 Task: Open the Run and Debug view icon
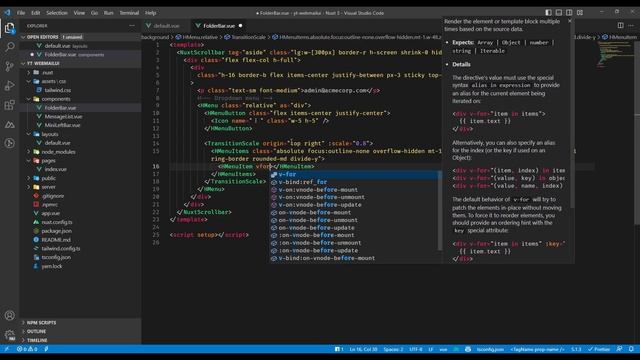[x=9, y=86]
